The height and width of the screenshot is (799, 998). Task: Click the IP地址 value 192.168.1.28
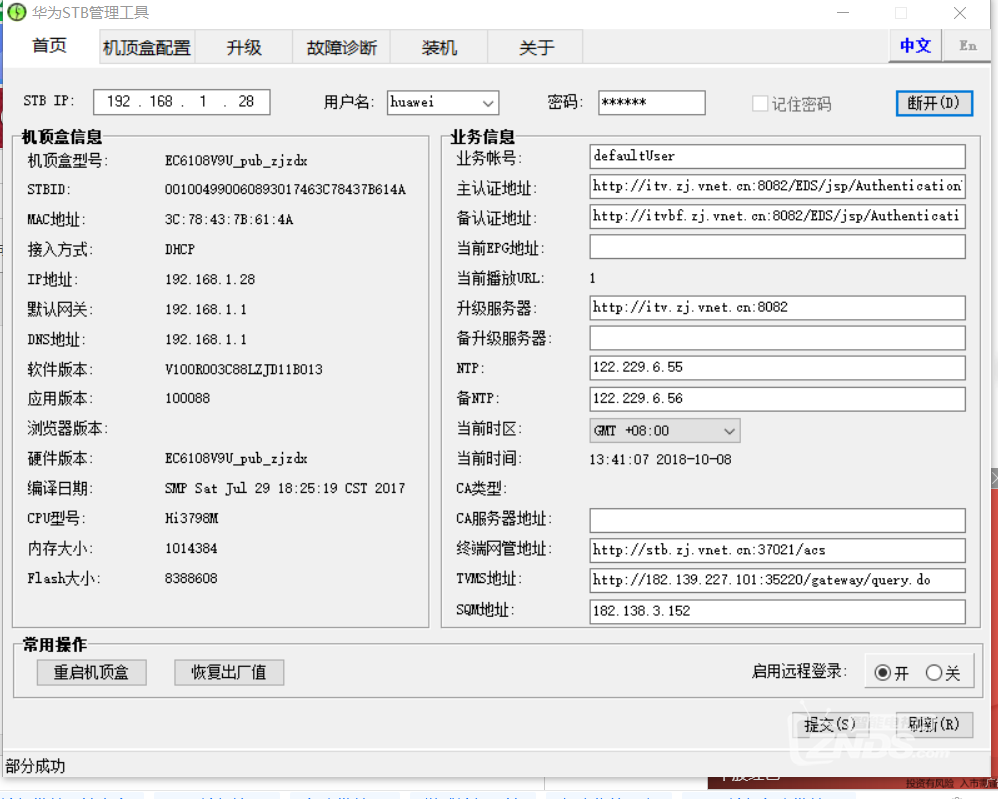(210, 279)
